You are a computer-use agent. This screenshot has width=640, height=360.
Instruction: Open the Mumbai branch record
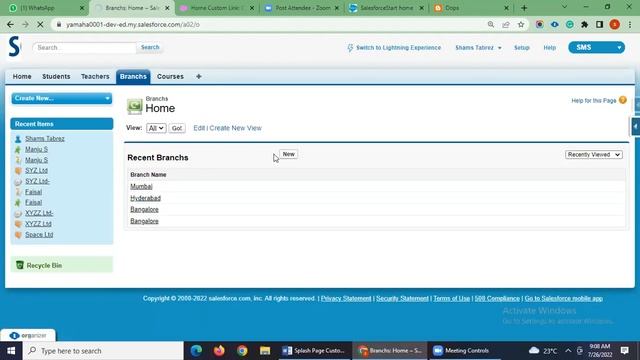click(141, 187)
